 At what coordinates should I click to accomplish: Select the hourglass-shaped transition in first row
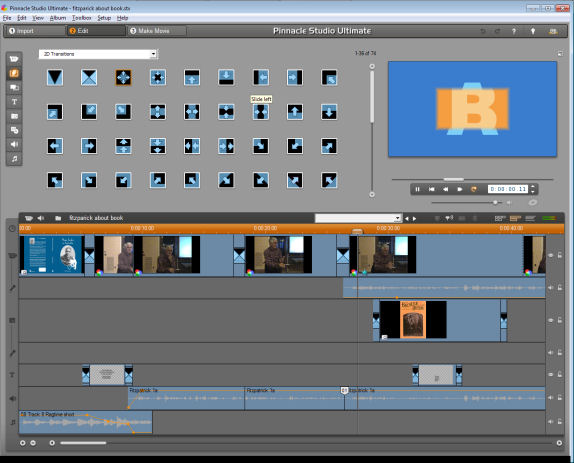coord(89,77)
